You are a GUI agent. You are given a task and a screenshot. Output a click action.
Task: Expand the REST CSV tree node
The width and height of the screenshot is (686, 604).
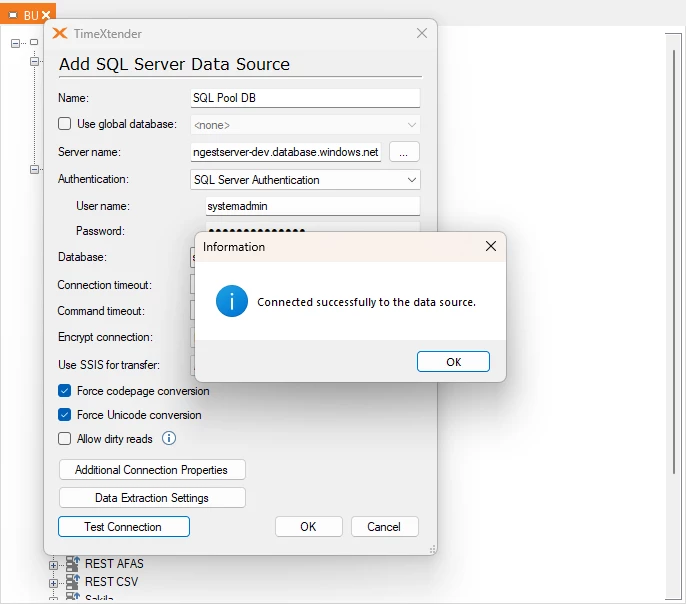pos(53,581)
